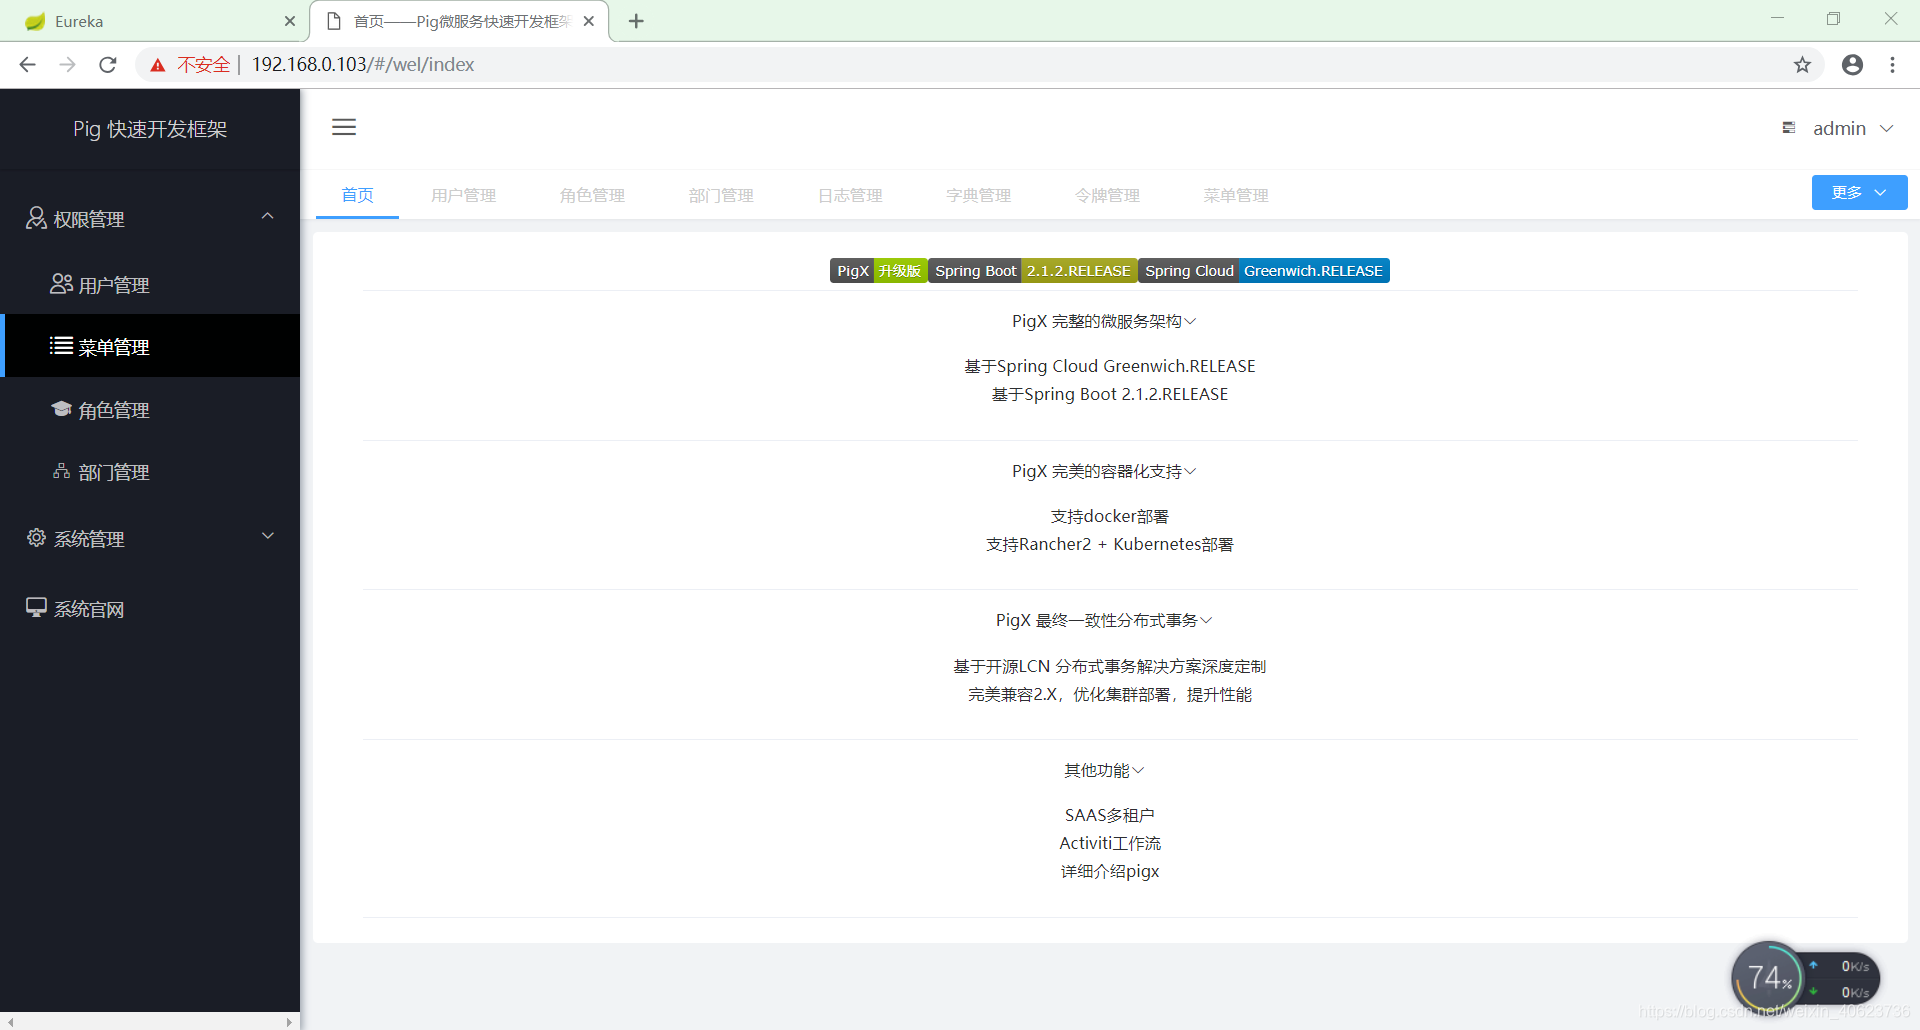The image size is (1920, 1030).
Task: Click the 支持docker部署 text
Action: click(1110, 516)
